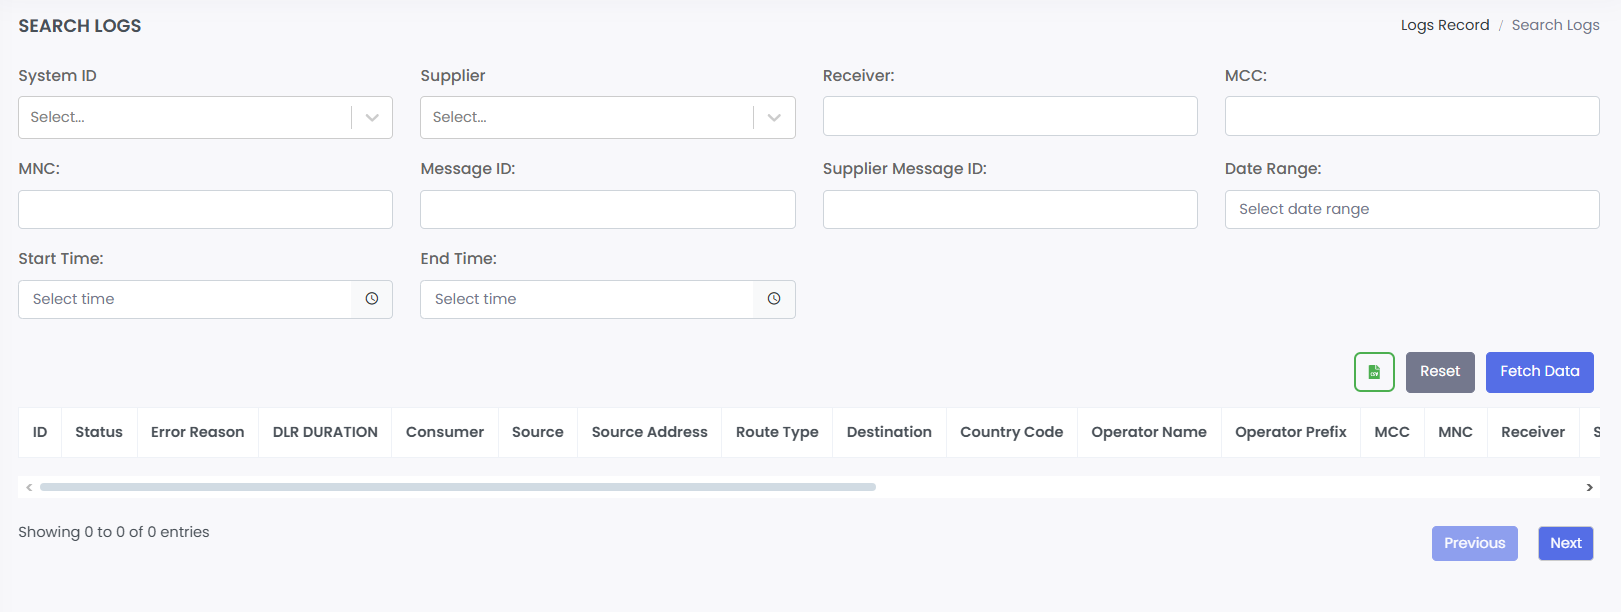Click the End Time clock icon
Viewport: 1621px width, 612px height.
point(774,299)
